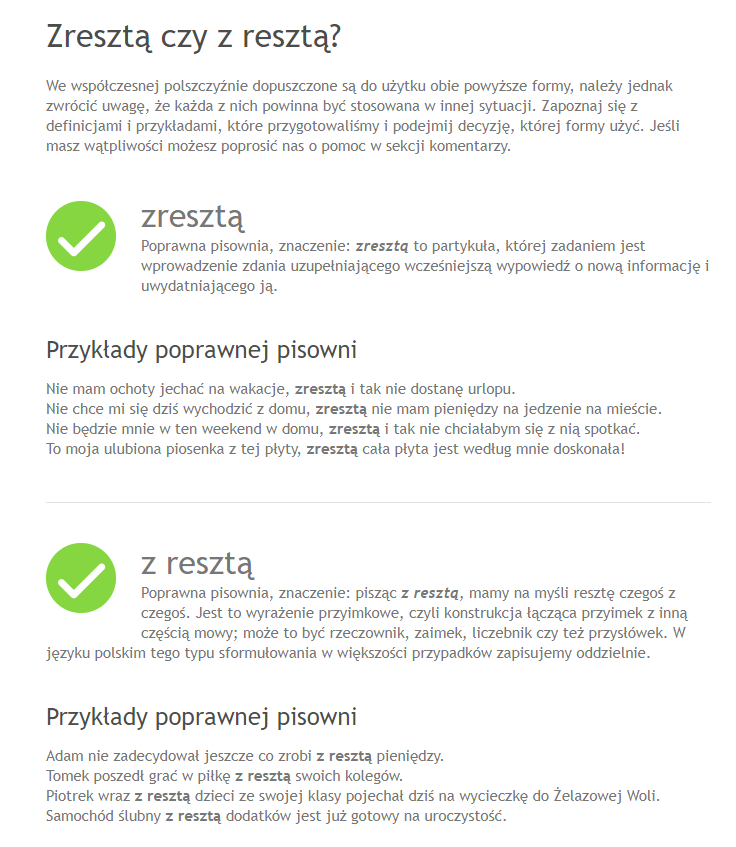Click bold "zresztą" in the "ulubiona piosenka" sentence
Screen dimensions: 736x847
(332, 449)
